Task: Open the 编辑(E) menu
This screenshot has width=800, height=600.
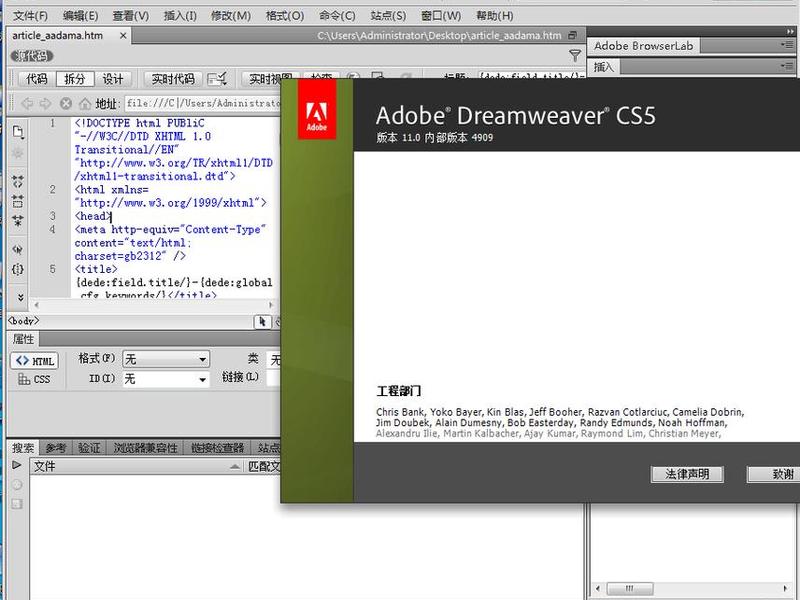Action: 80,16
